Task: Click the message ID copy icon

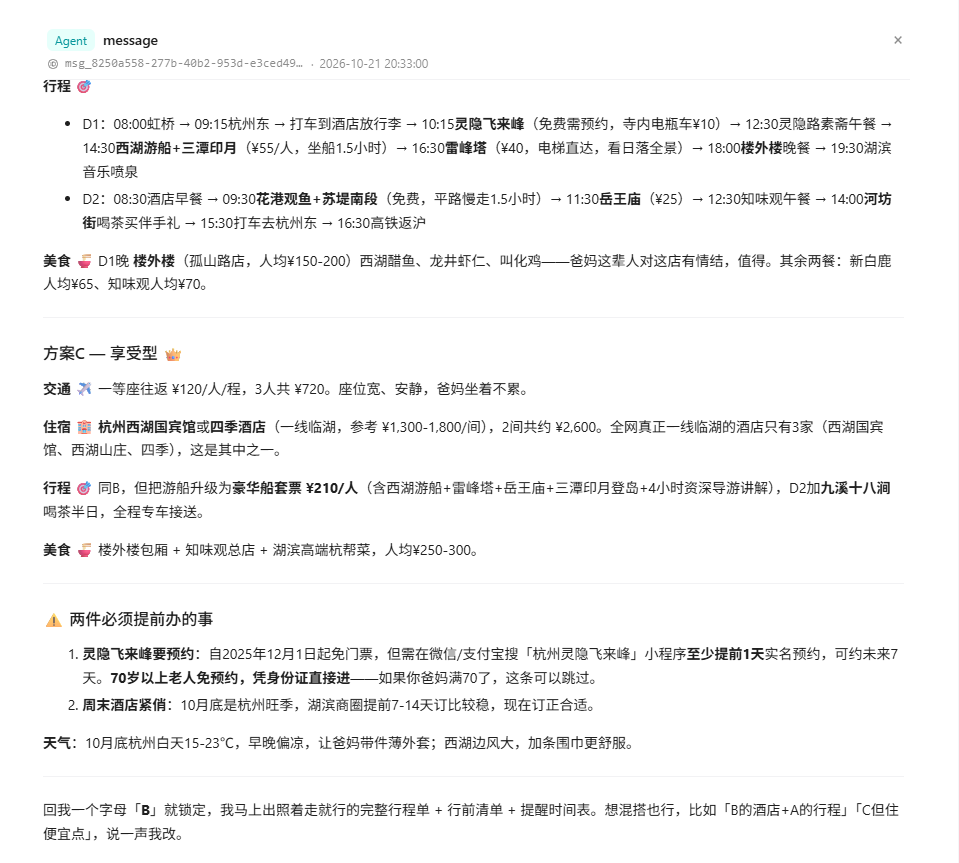Action: (53, 64)
